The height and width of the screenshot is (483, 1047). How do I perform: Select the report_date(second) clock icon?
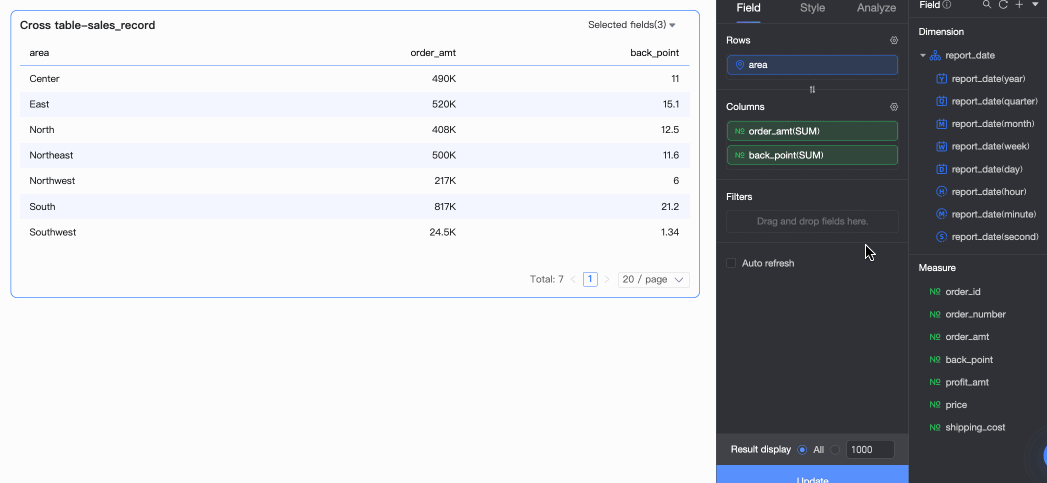[x=941, y=236]
